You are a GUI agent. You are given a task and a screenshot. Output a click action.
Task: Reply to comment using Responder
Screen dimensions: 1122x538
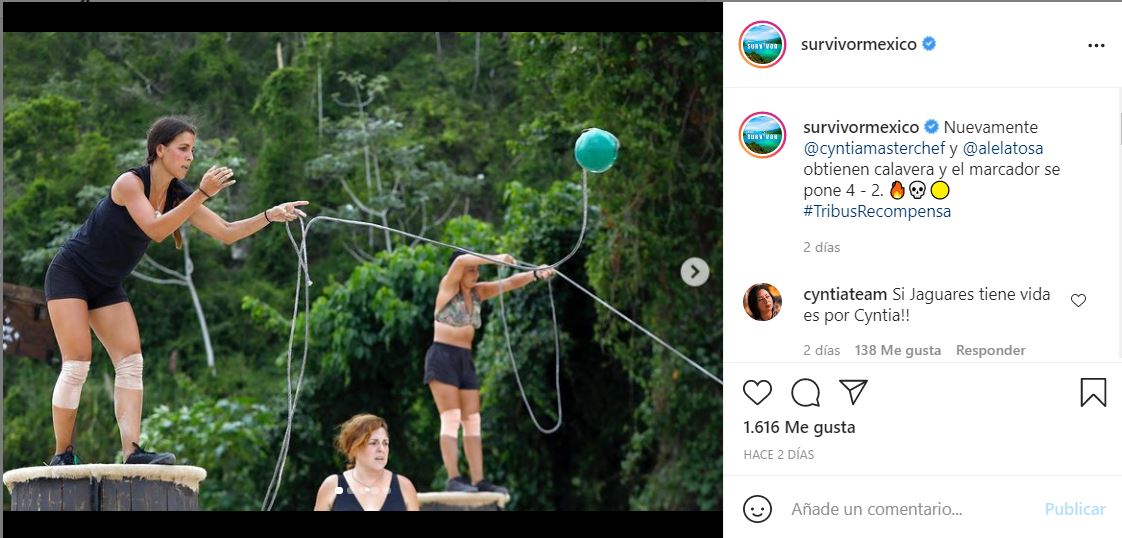[990, 350]
